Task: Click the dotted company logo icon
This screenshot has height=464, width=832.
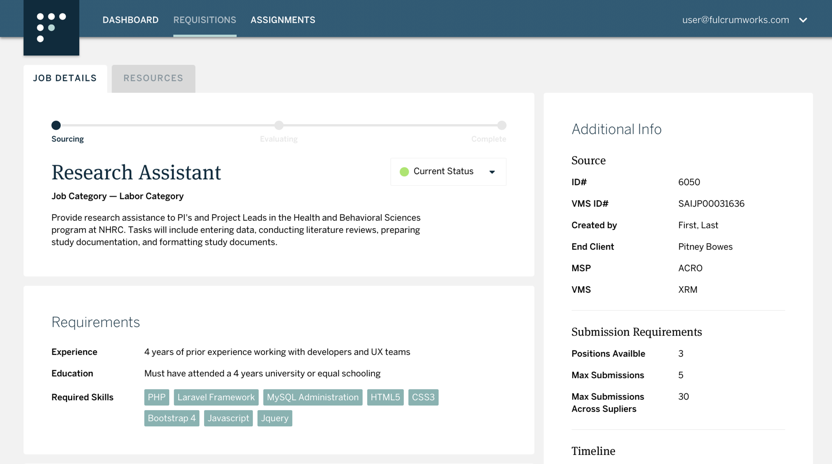Action: (51, 27)
